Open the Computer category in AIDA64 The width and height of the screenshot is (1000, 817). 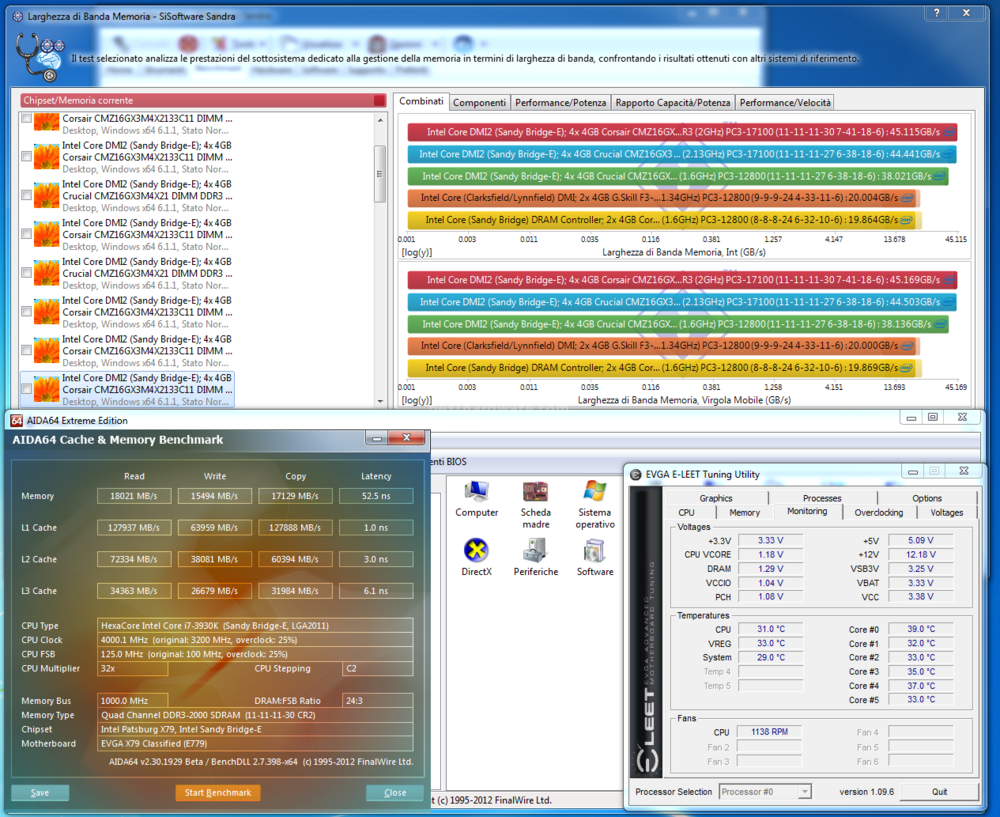point(476,499)
